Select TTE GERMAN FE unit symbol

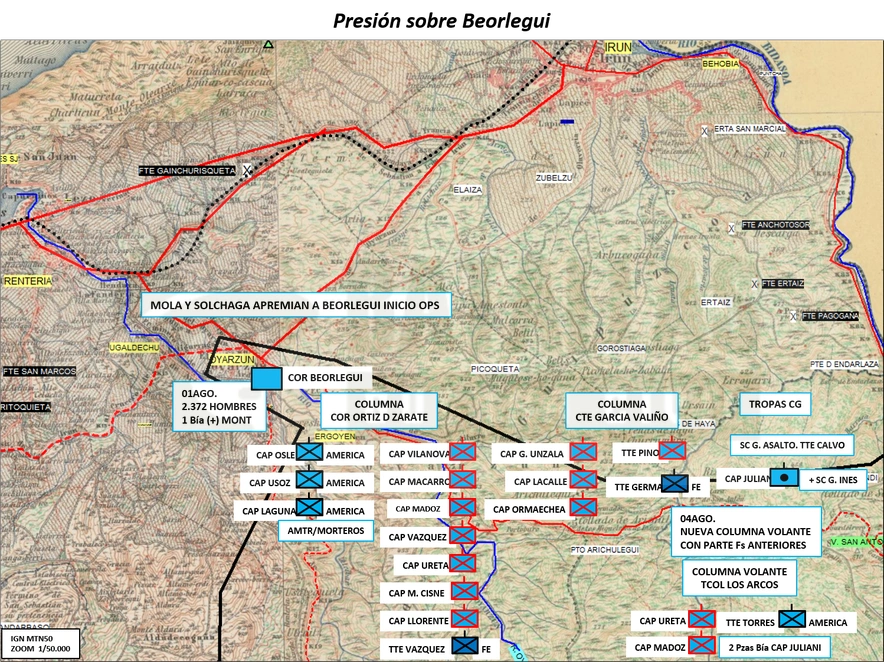tap(675, 483)
